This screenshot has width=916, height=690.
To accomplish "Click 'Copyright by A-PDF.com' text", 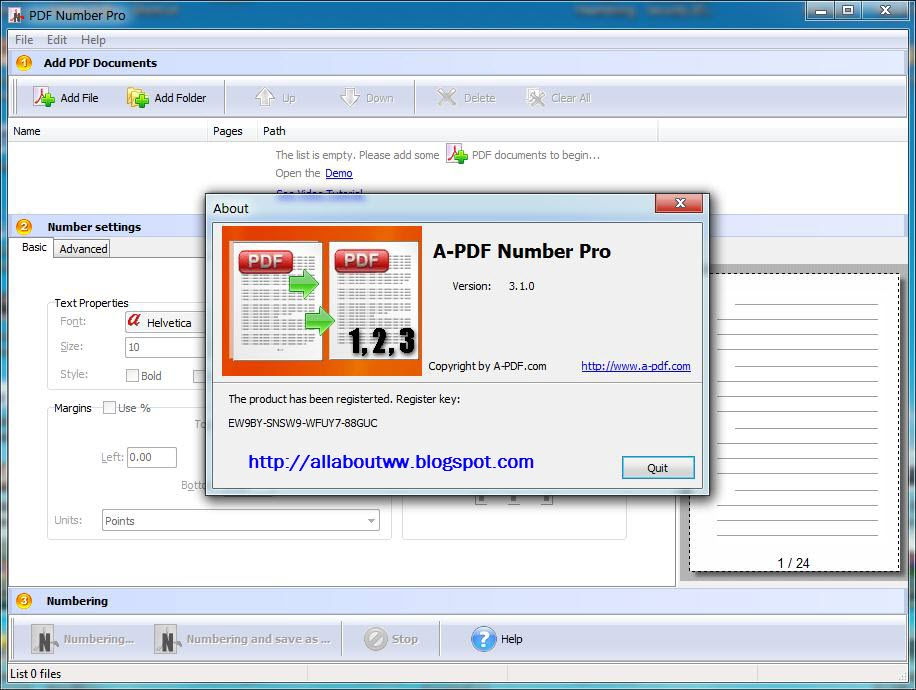I will pos(487,366).
